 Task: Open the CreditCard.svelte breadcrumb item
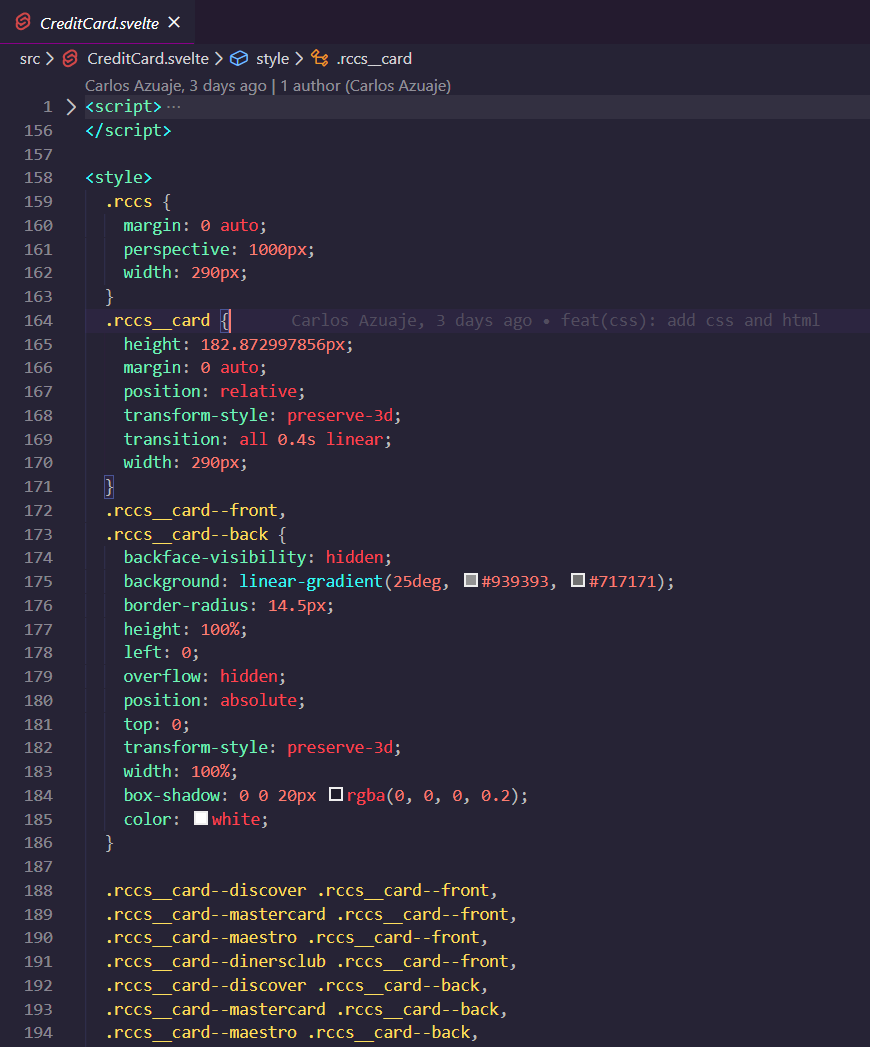(x=148, y=59)
